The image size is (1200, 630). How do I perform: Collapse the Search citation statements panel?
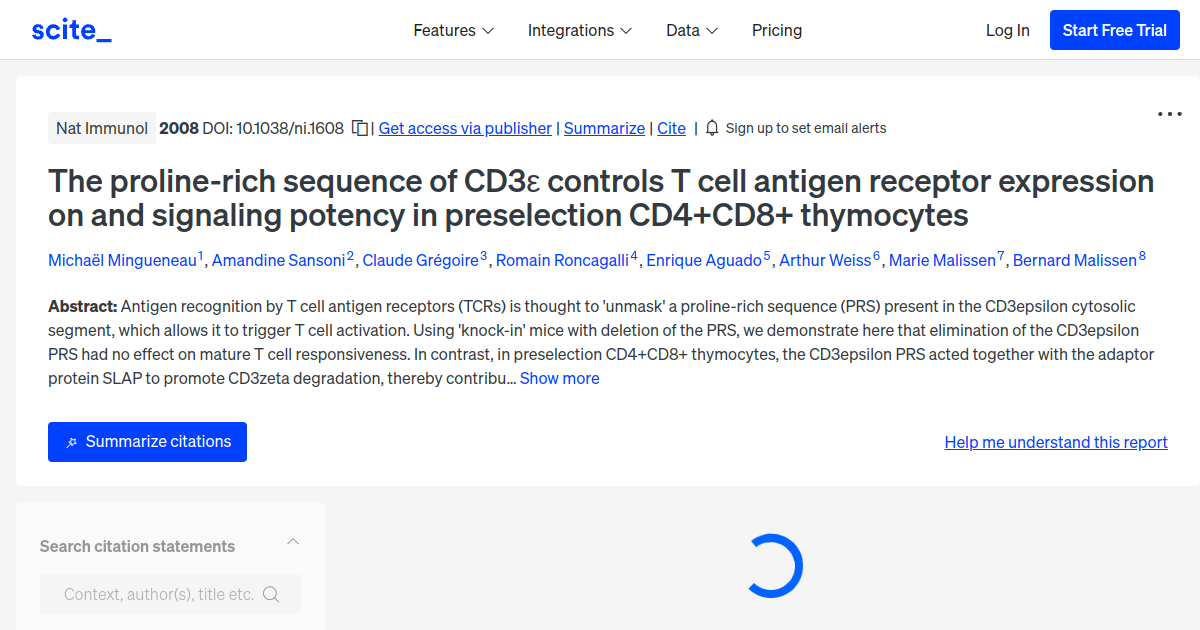coord(293,542)
